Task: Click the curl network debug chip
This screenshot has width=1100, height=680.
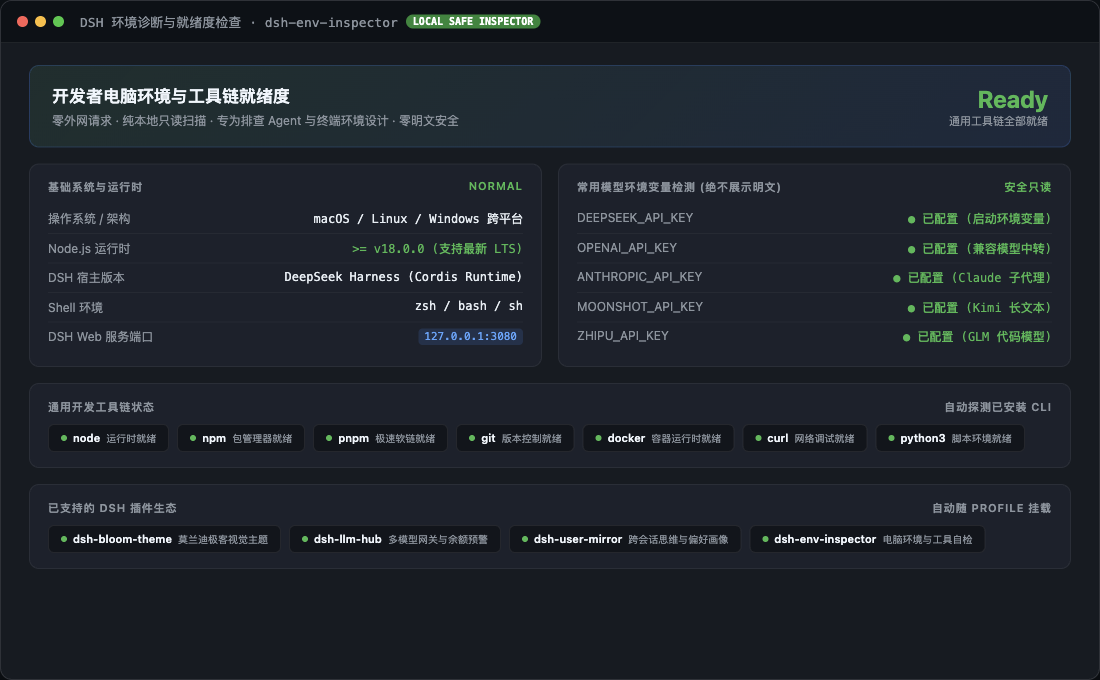Action: pos(805,438)
